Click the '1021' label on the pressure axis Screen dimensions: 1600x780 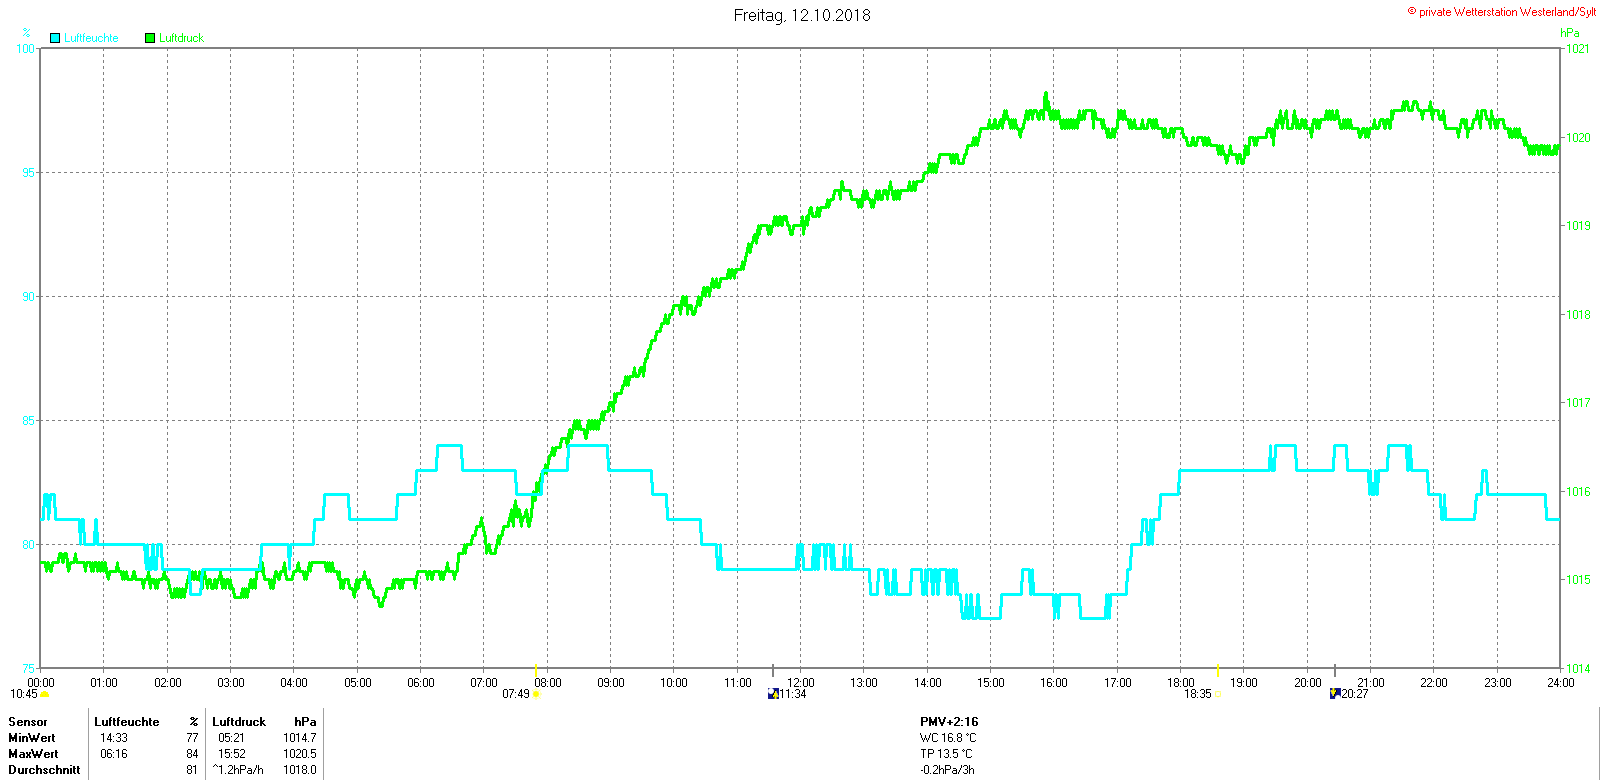click(1577, 49)
